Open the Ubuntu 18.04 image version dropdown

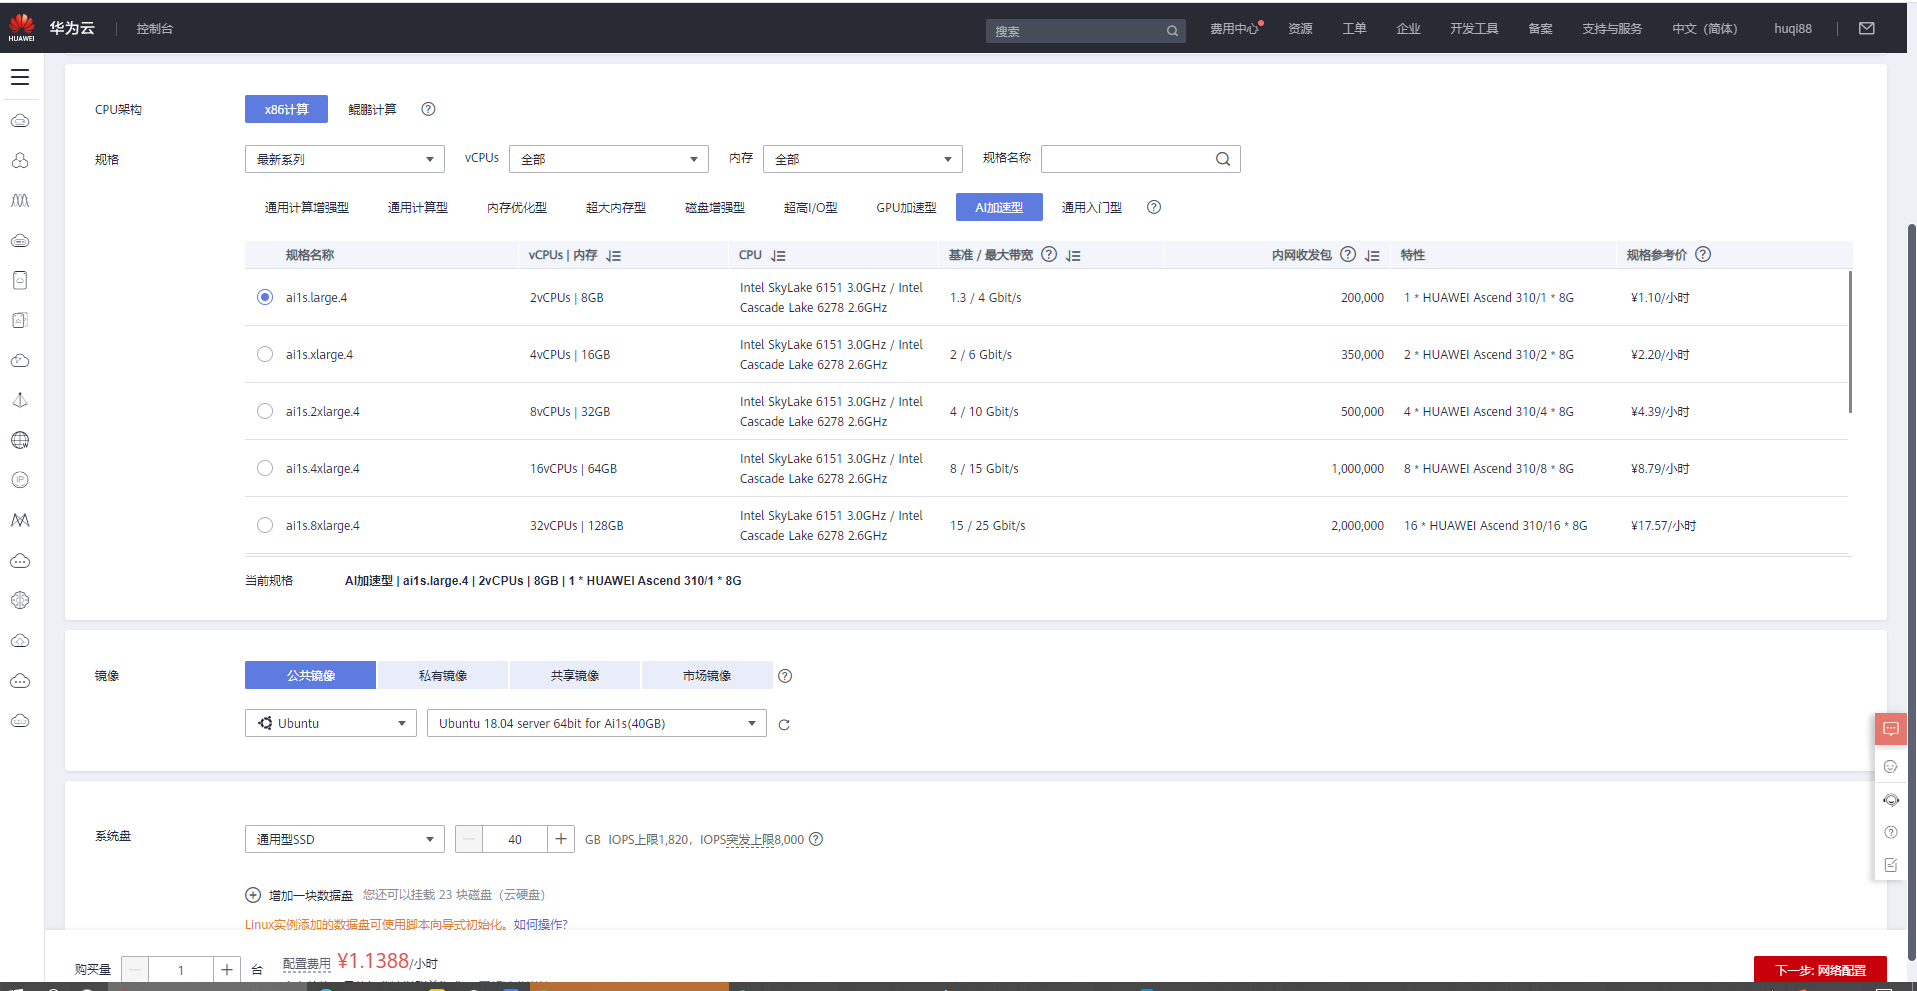[x=597, y=723]
